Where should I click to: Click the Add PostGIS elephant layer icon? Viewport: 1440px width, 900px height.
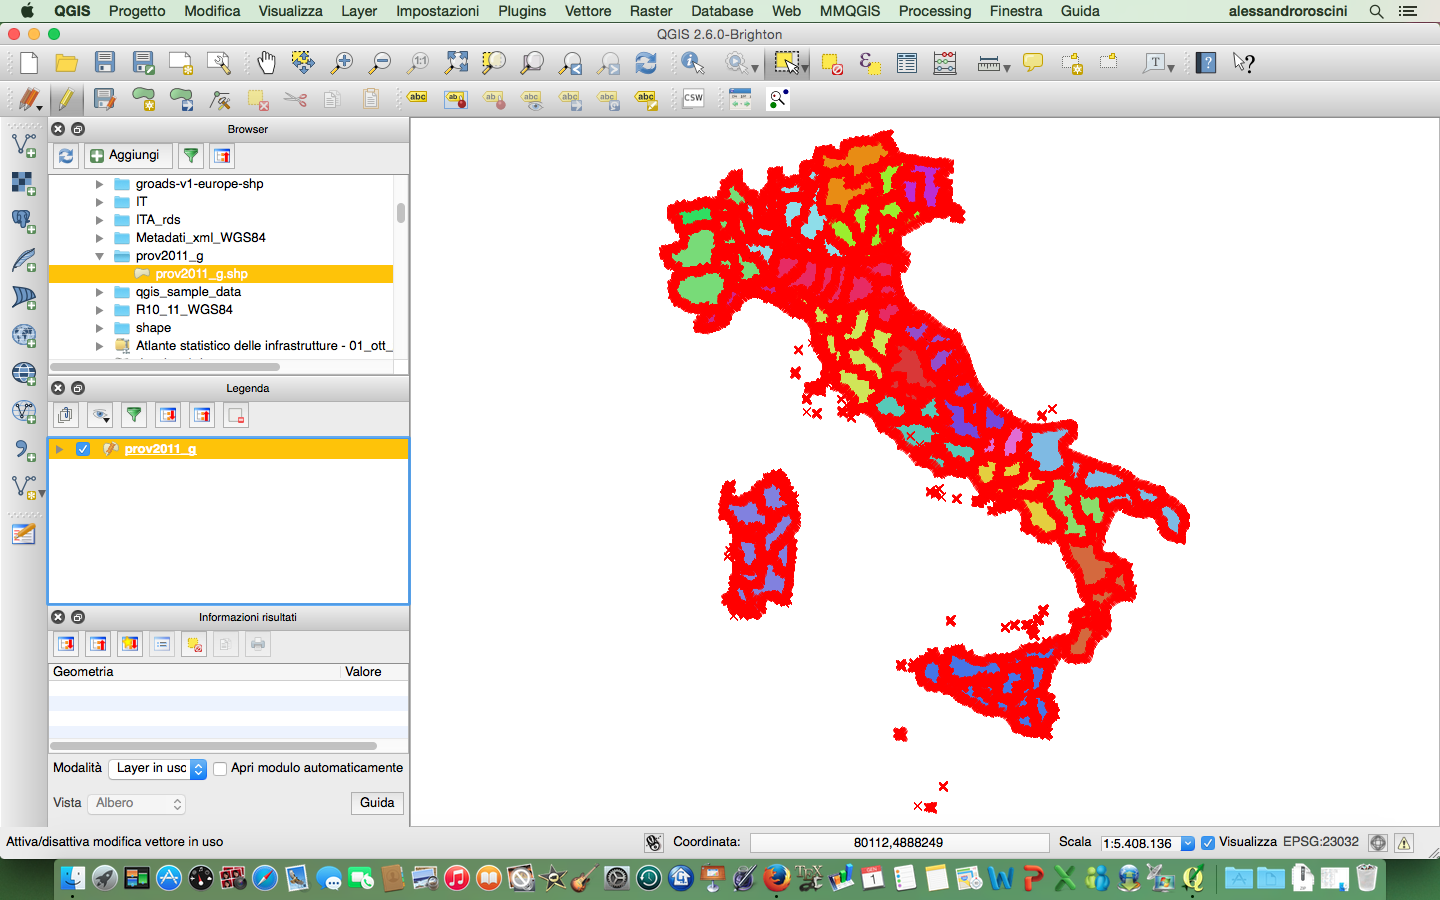tap(24, 221)
